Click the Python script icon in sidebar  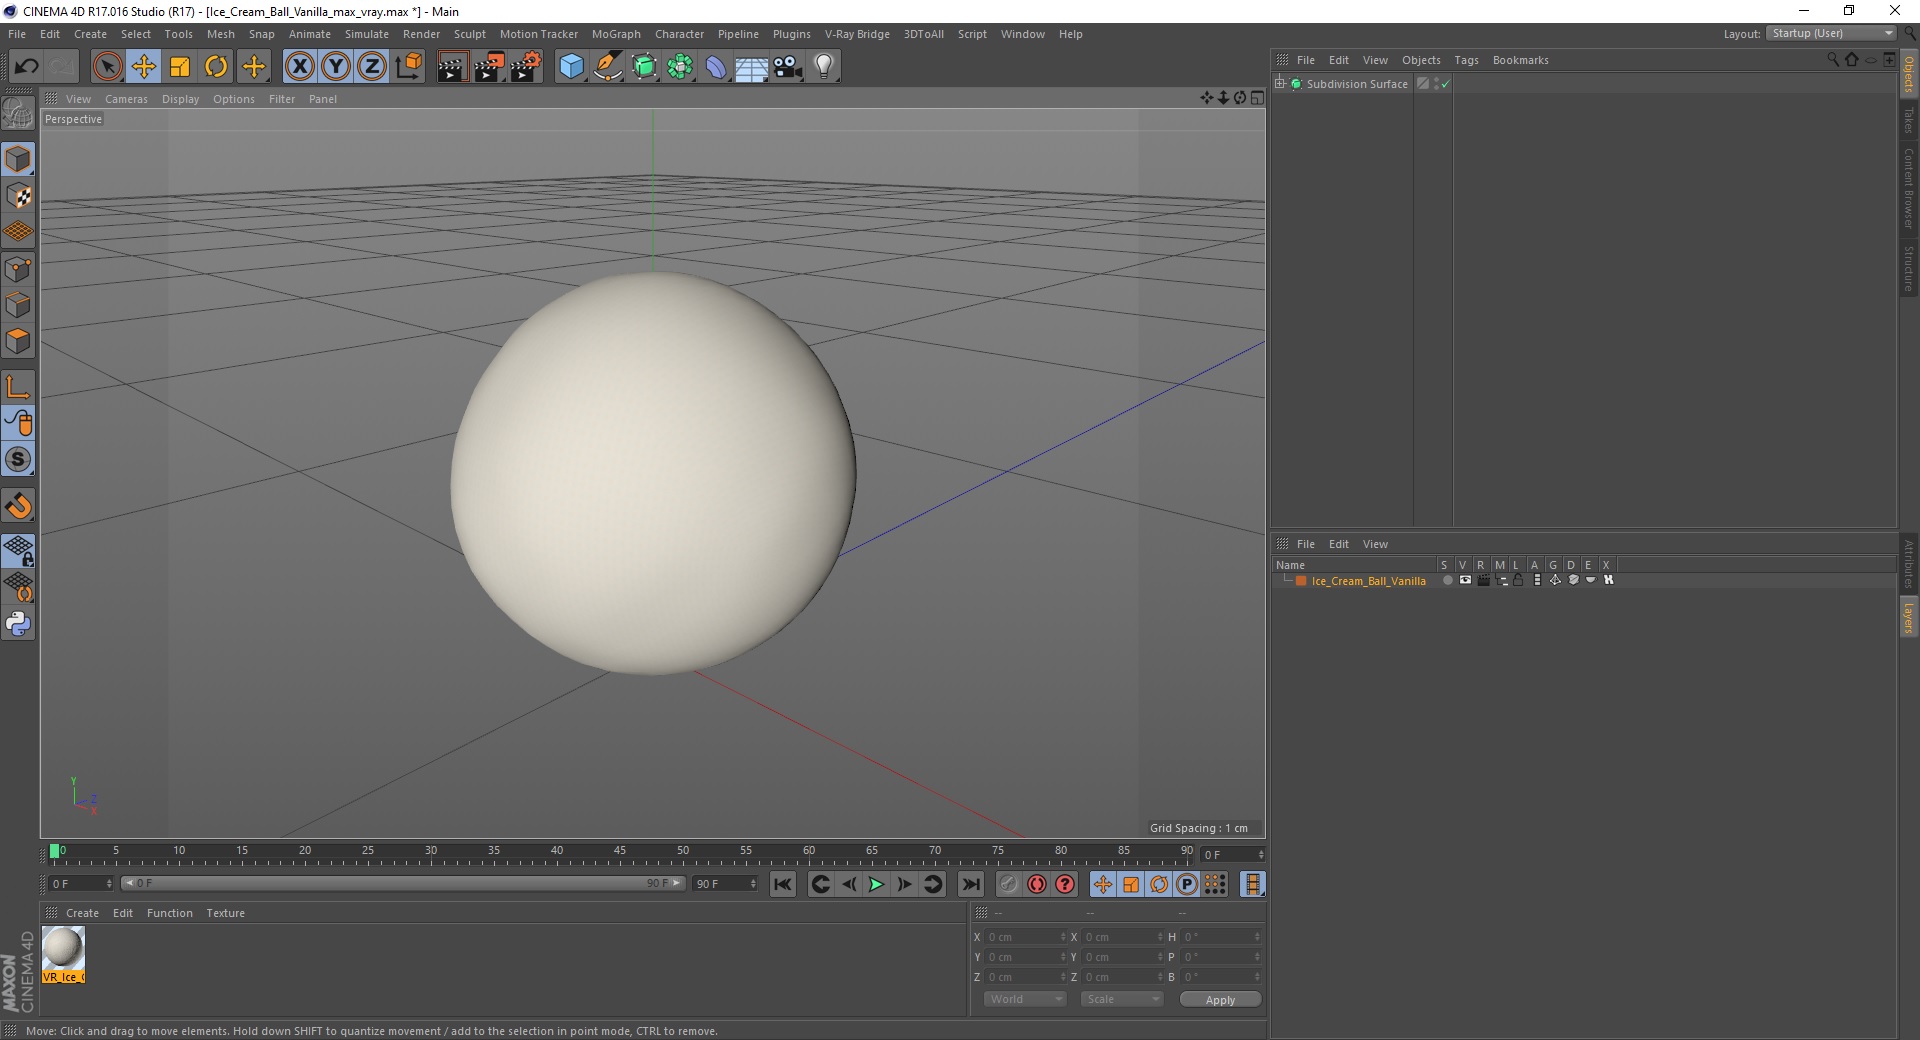18,624
